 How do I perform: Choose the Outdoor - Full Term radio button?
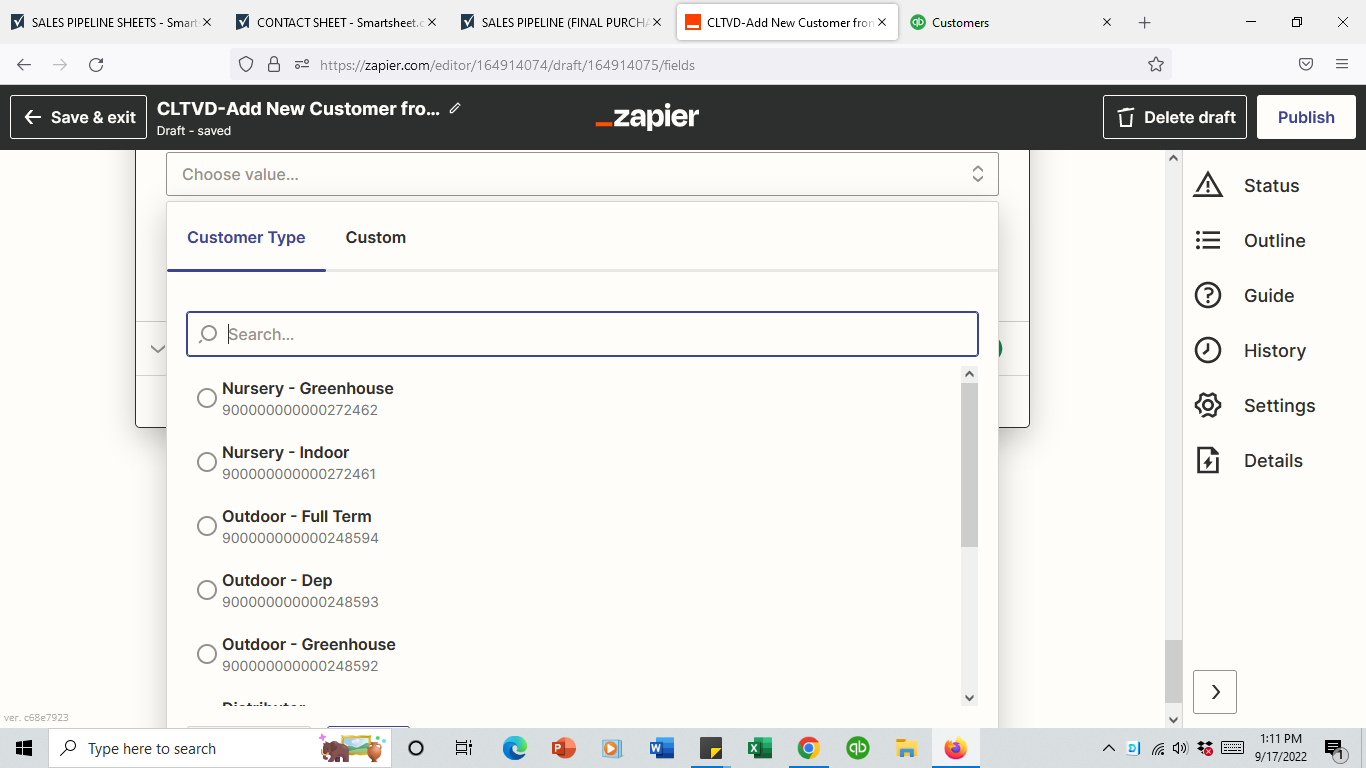[x=207, y=526]
